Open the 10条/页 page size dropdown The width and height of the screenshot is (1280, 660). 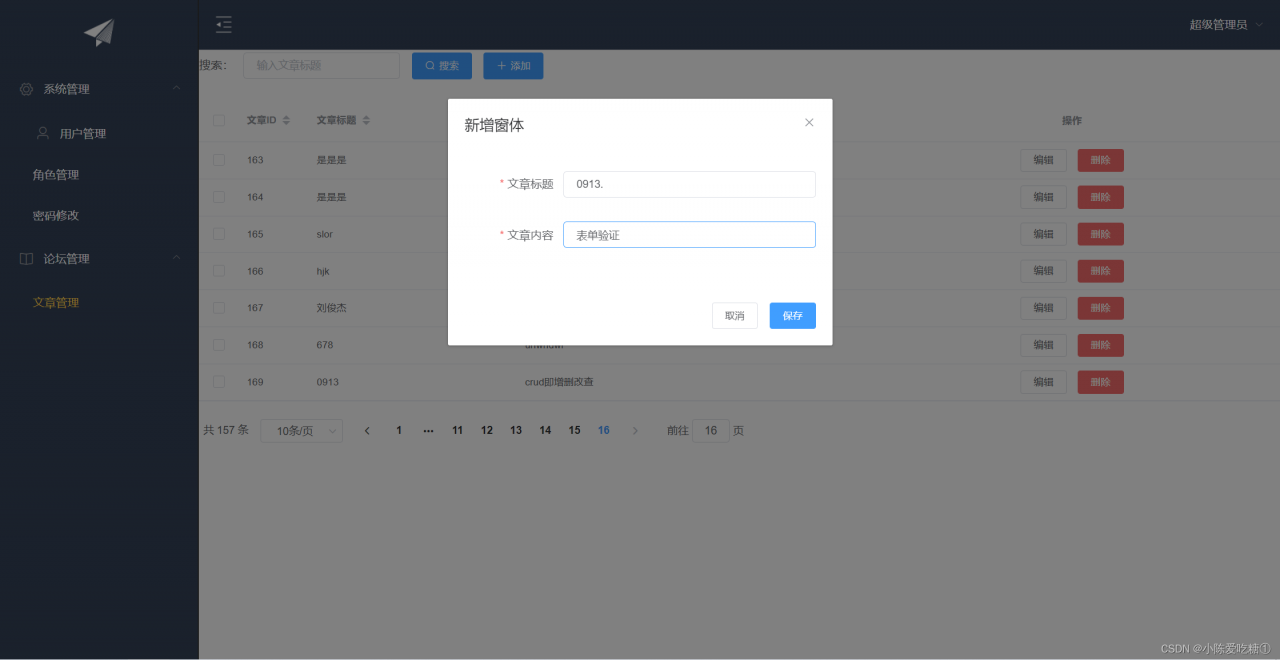301,431
